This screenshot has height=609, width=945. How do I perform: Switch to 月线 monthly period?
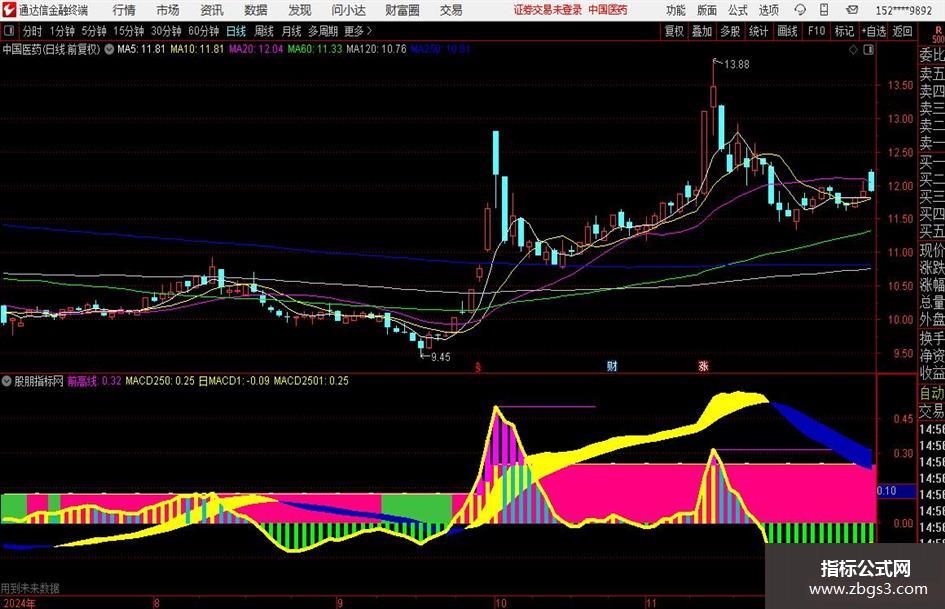point(292,31)
